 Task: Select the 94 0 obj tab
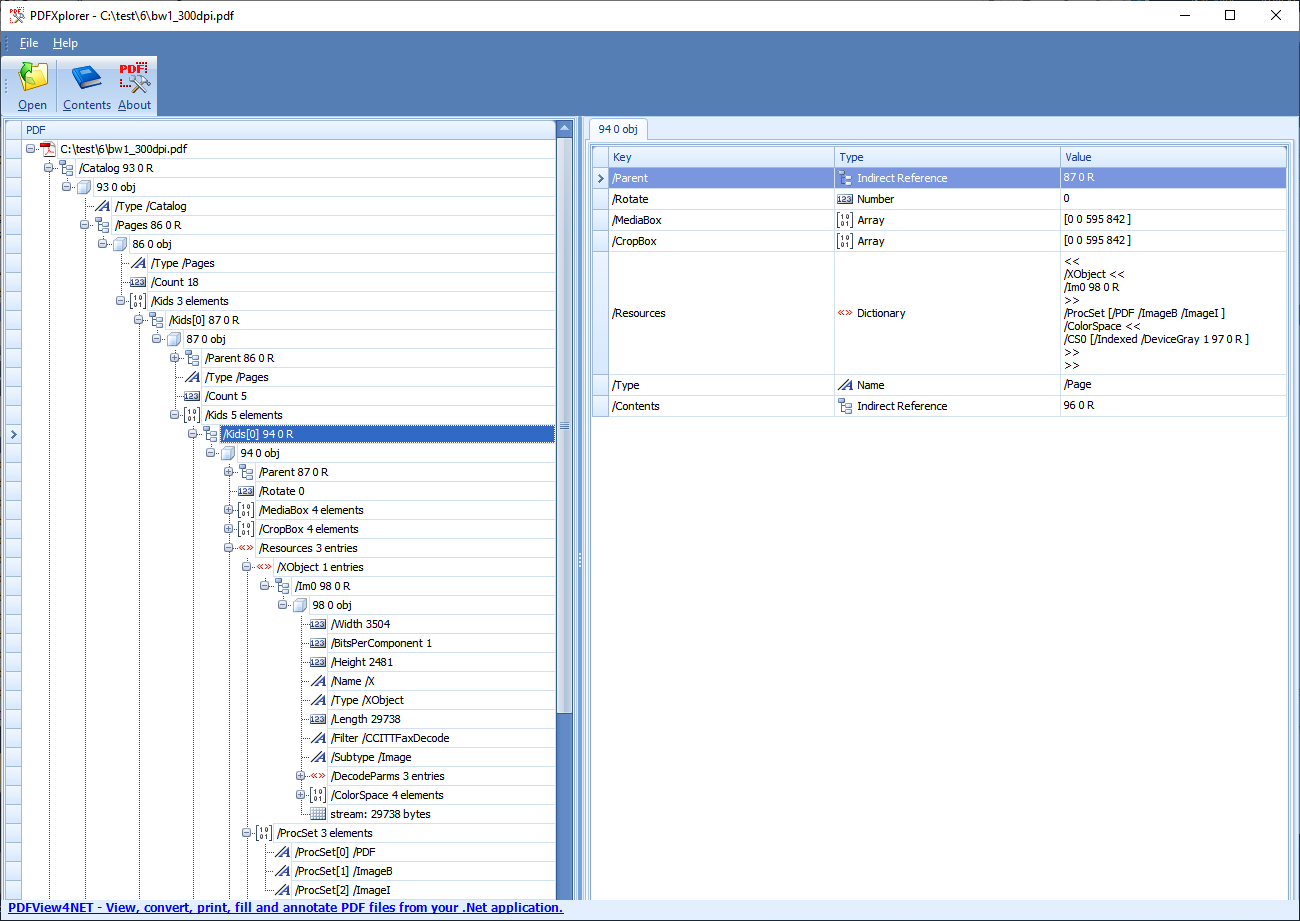tap(618, 130)
